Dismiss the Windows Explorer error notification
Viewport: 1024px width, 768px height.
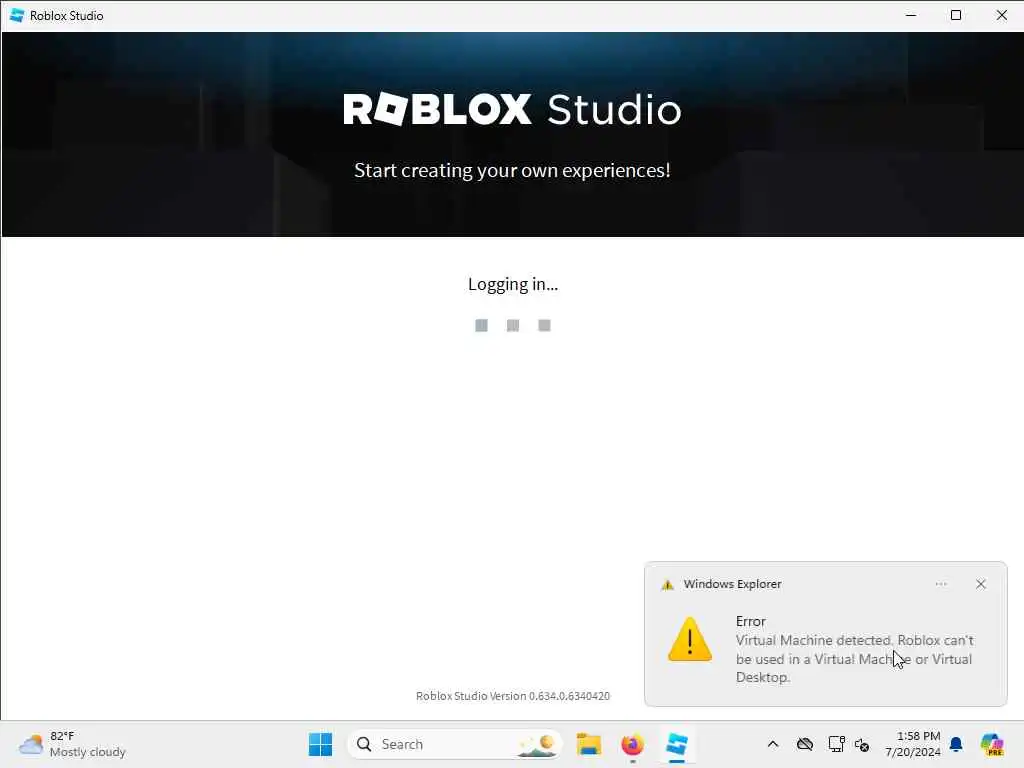click(x=980, y=584)
